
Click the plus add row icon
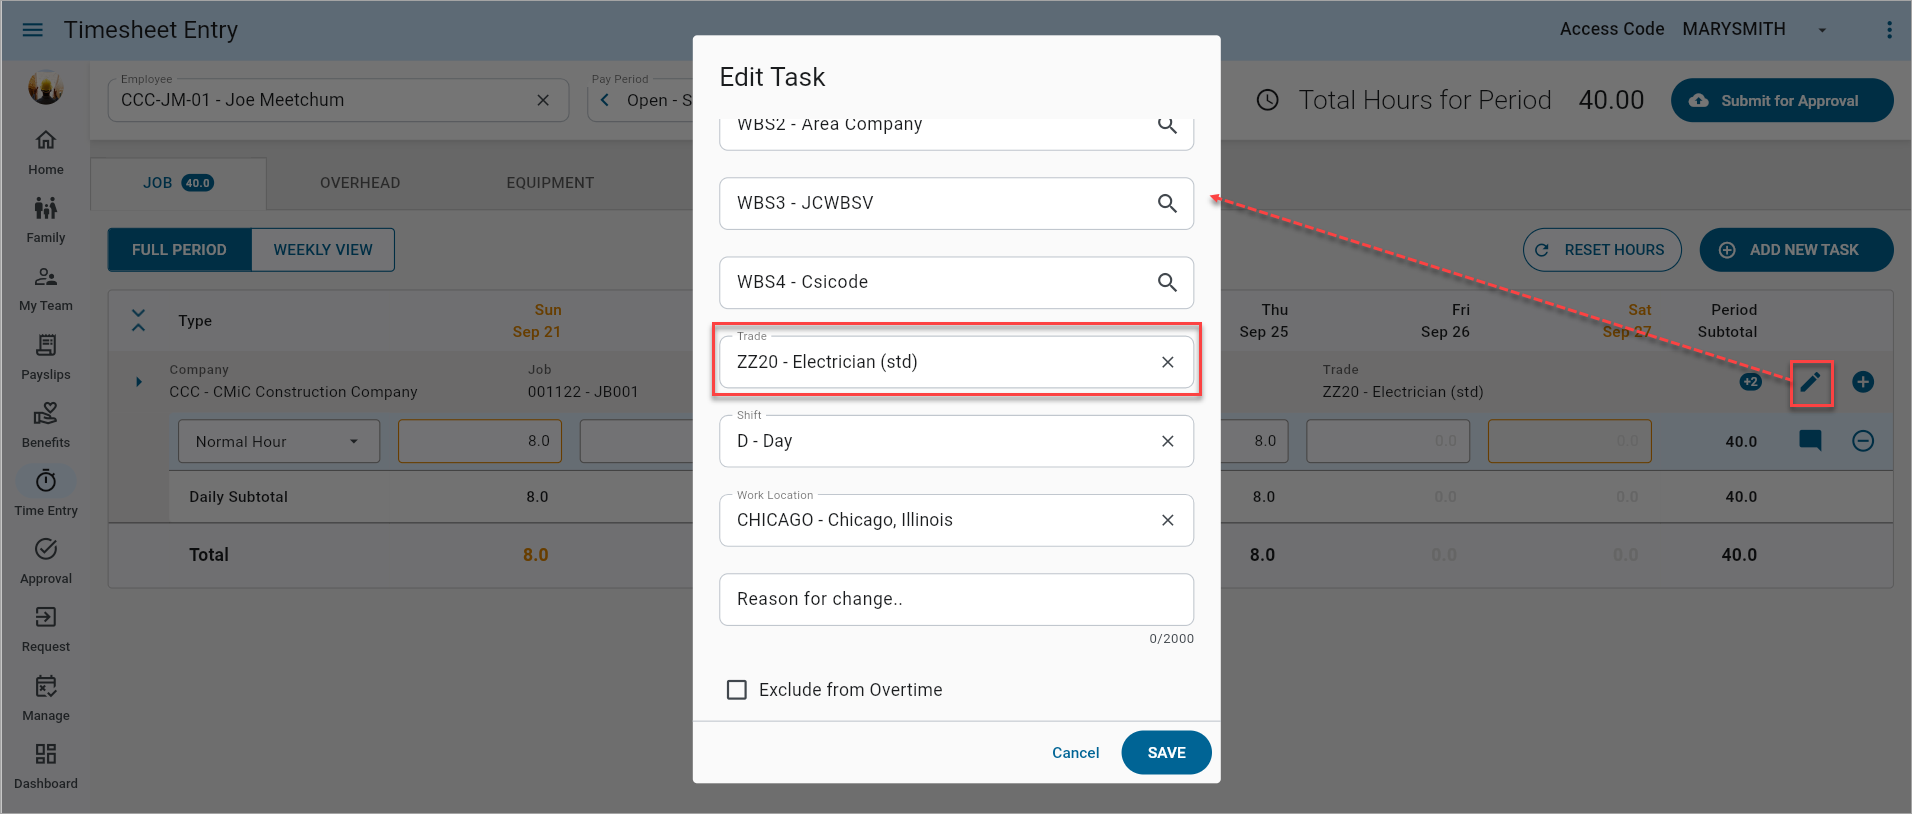coord(1863,382)
